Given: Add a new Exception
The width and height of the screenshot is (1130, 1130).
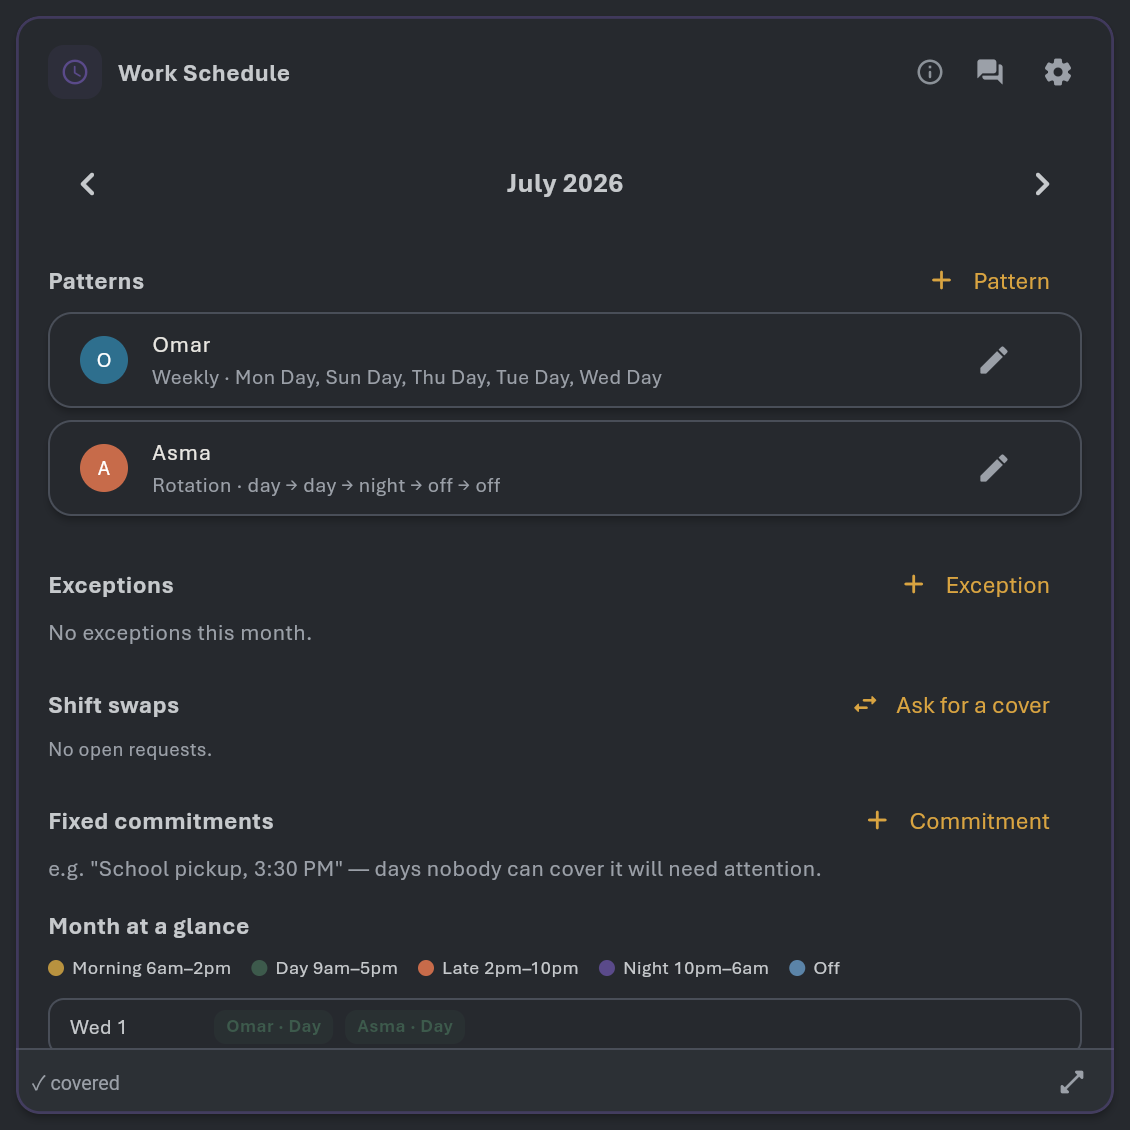Looking at the screenshot, I should coord(976,585).
